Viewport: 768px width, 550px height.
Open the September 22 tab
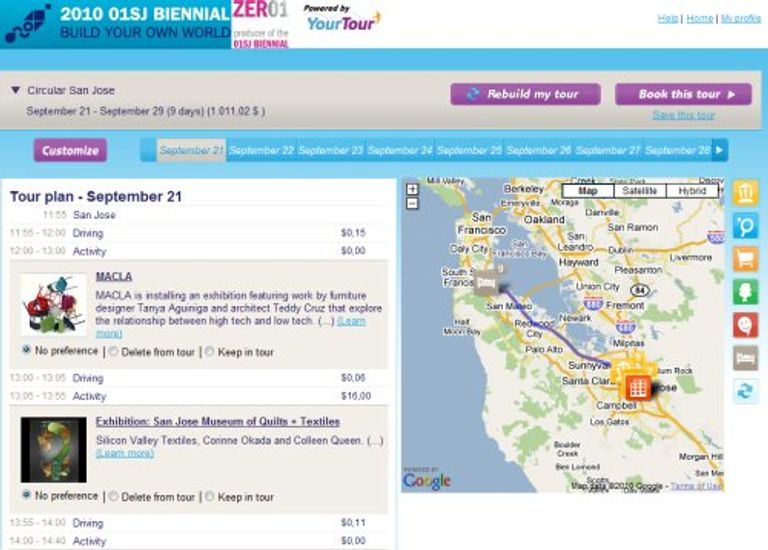coord(261,150)
